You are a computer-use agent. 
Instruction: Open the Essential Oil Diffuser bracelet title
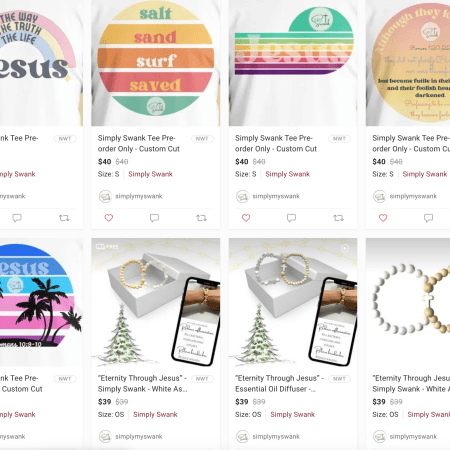279,384
